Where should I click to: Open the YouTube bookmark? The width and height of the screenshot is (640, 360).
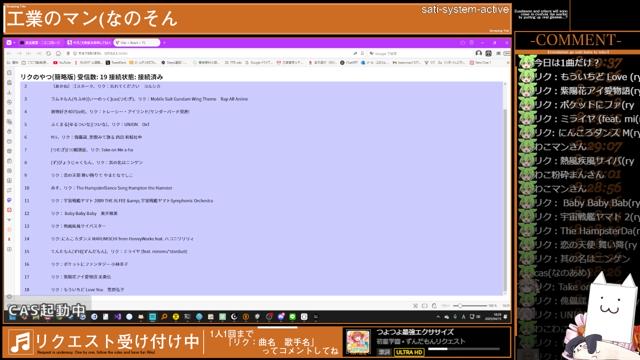62,63
